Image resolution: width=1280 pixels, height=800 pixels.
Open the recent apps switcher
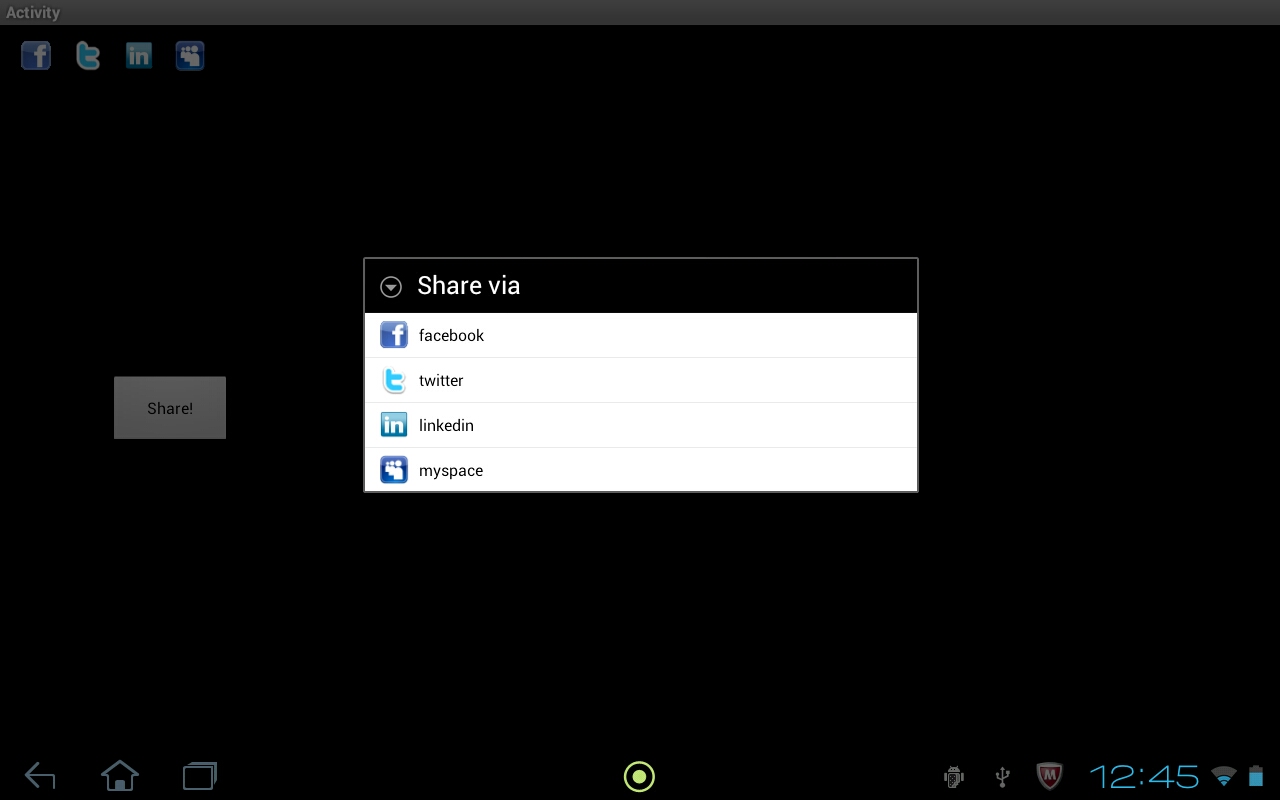tap(200, 776)
